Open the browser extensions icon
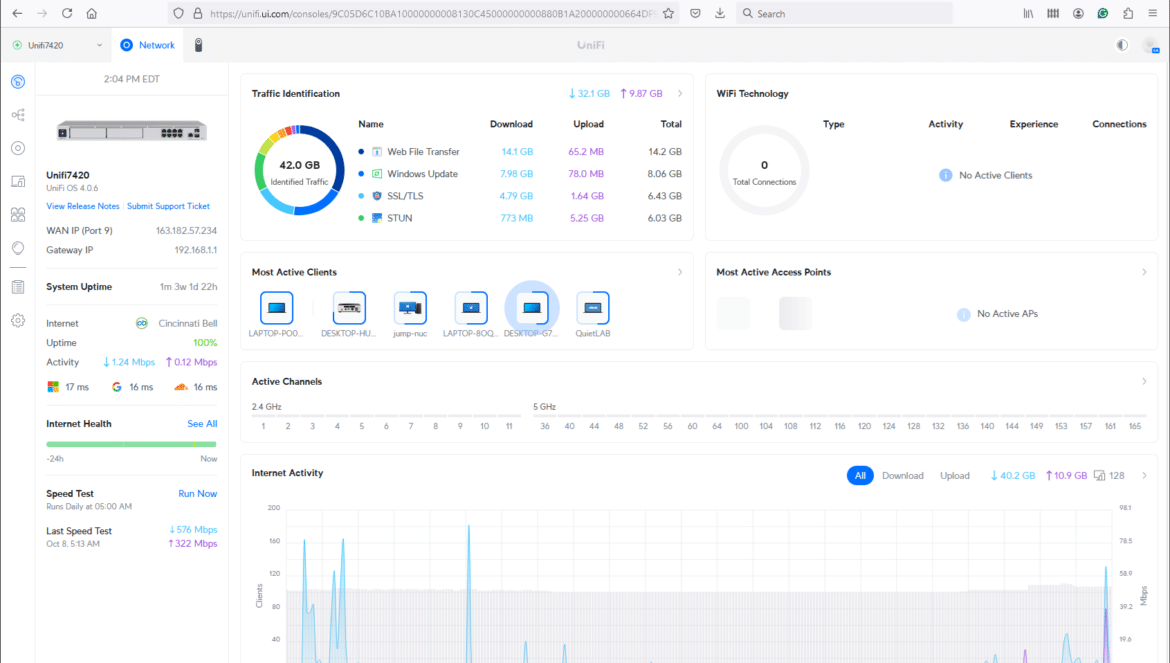This screenshot has height=663, width=1170. pos(1127,13)
